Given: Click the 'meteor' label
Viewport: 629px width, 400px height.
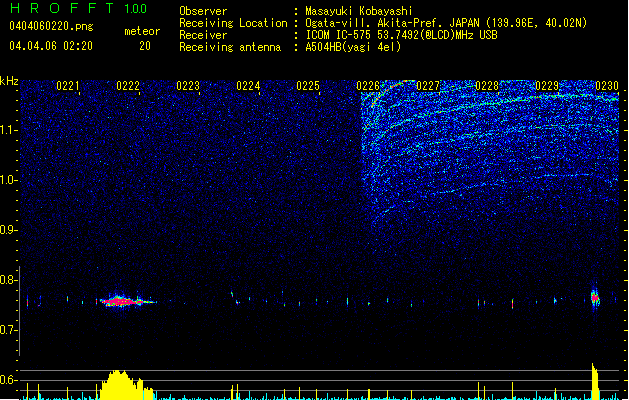Looking at the screenshot, I should coord(142,31).
